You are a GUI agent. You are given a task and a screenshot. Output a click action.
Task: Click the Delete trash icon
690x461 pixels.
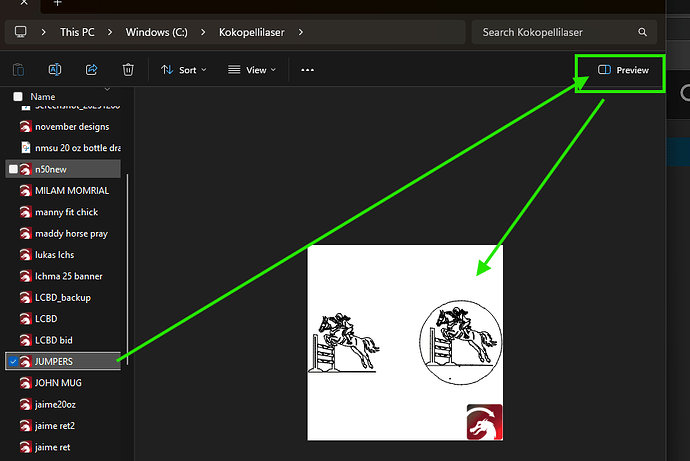pyautogui.click(x=128, y=70)
